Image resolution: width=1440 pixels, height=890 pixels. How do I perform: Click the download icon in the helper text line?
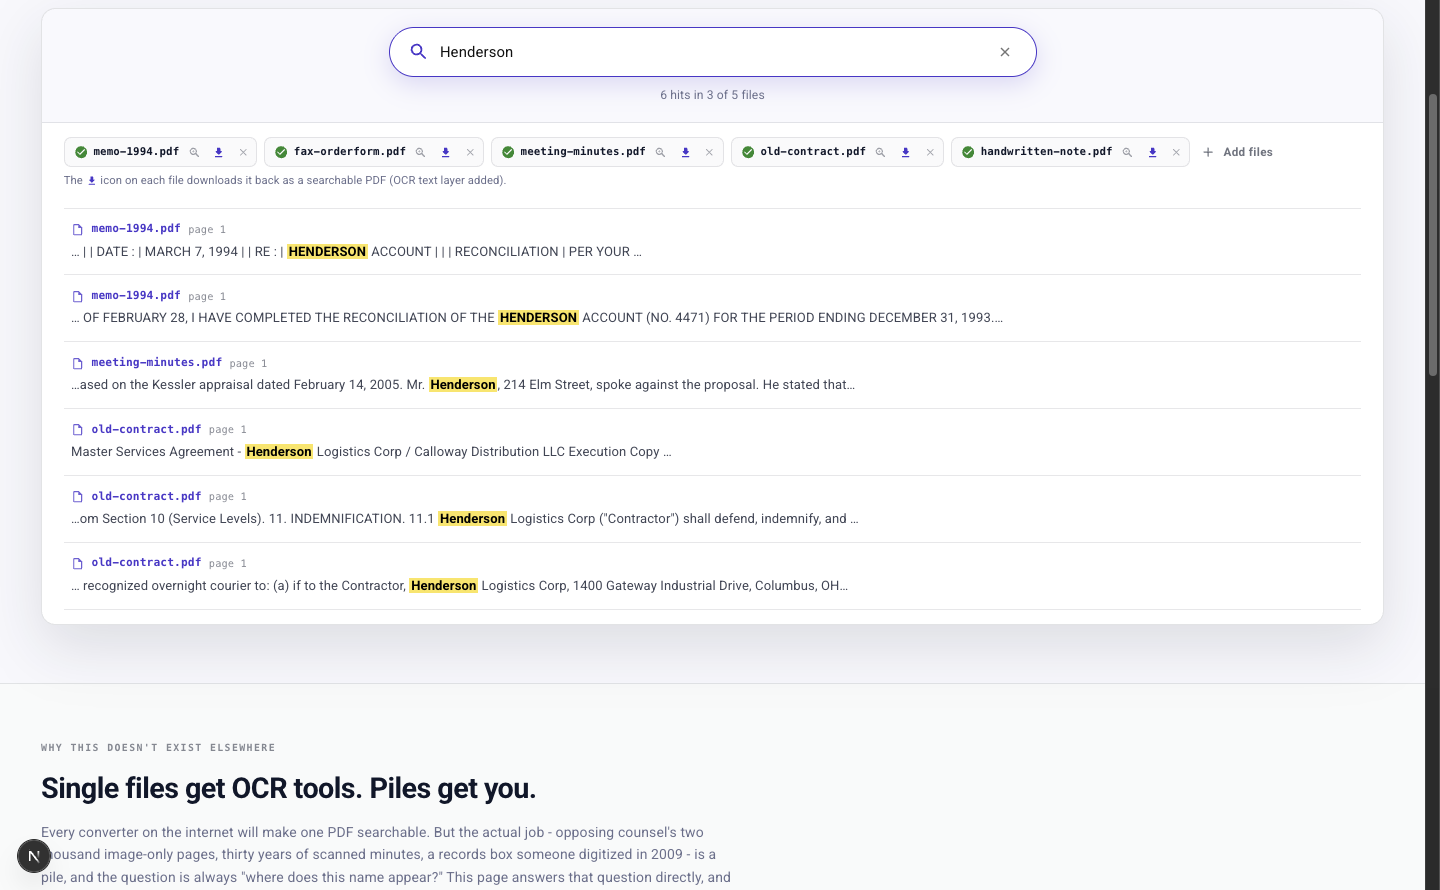point(92,181)
